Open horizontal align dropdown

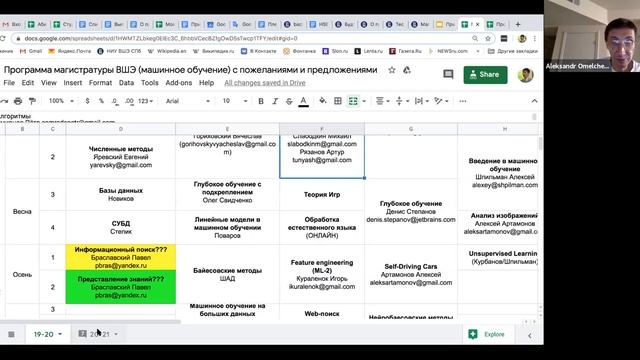(382, 101)
